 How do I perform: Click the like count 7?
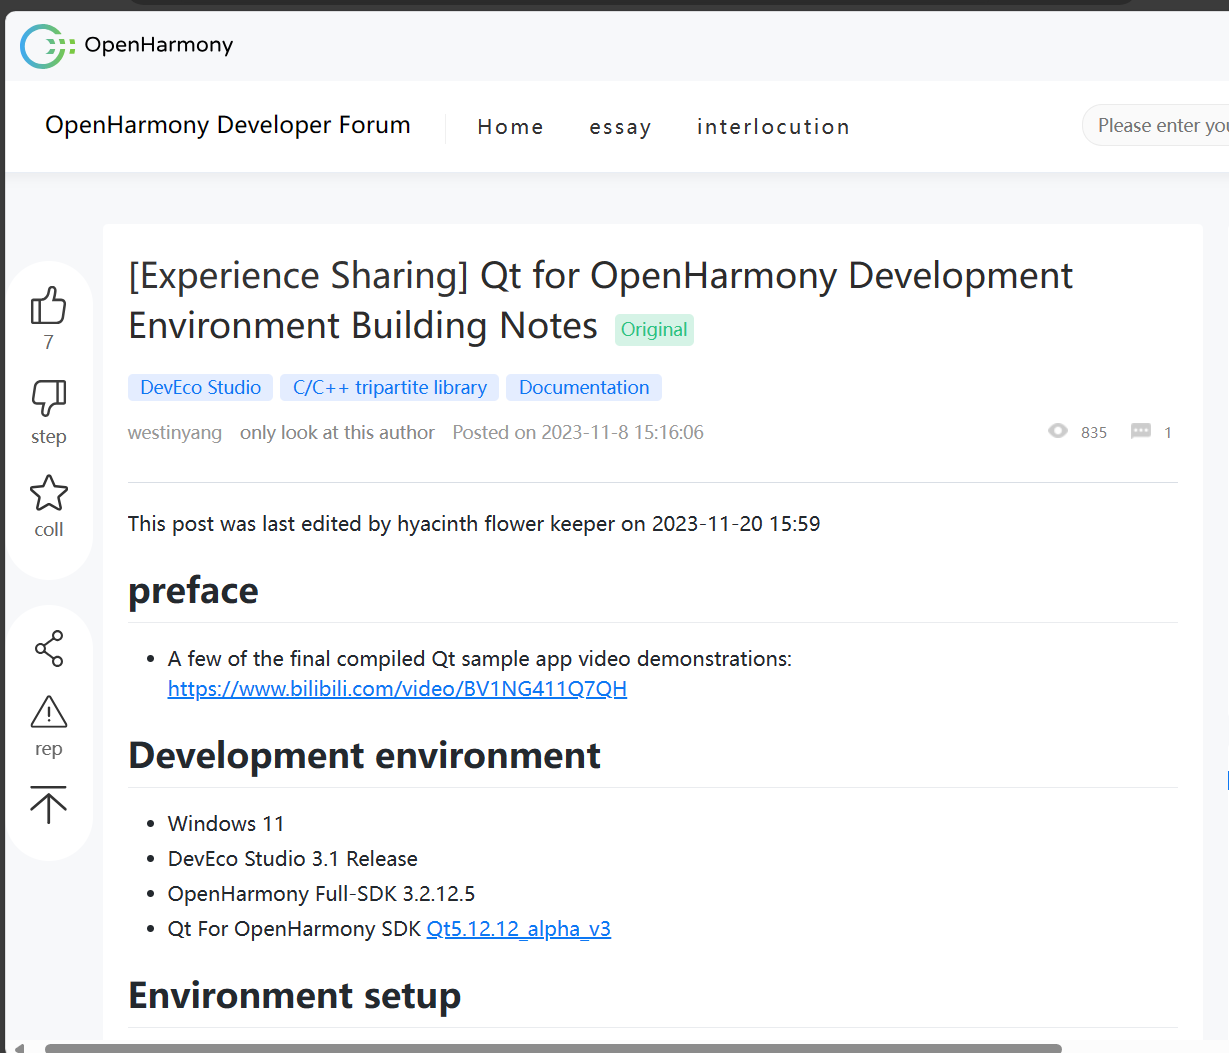point(48,342)
